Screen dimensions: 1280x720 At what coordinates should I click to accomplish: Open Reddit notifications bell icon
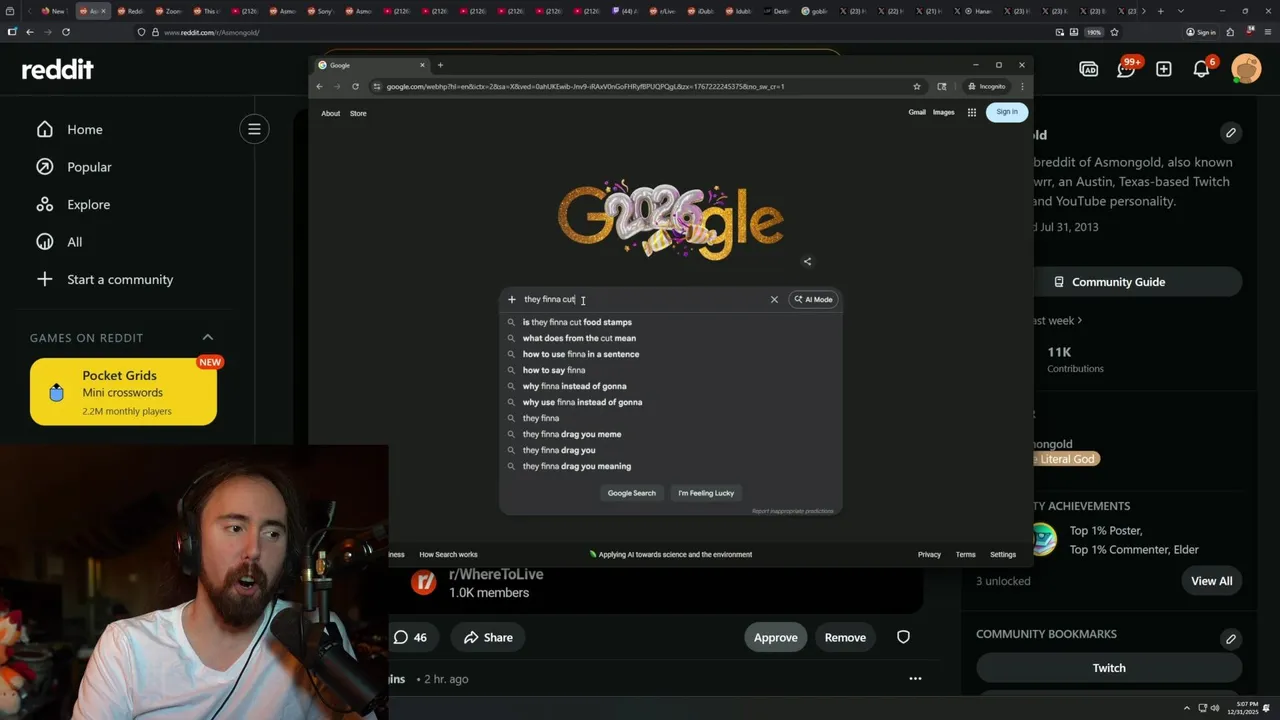pyautogui.click(x=1201, y=69)
